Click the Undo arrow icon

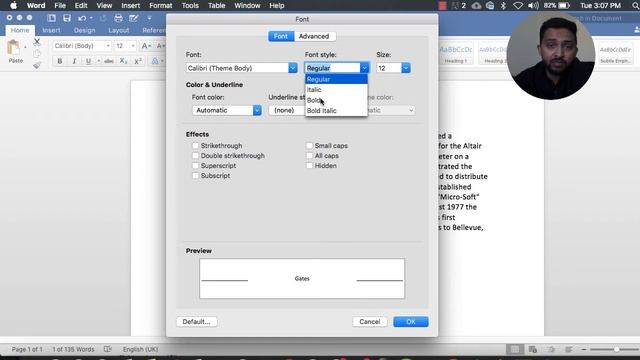82,18
